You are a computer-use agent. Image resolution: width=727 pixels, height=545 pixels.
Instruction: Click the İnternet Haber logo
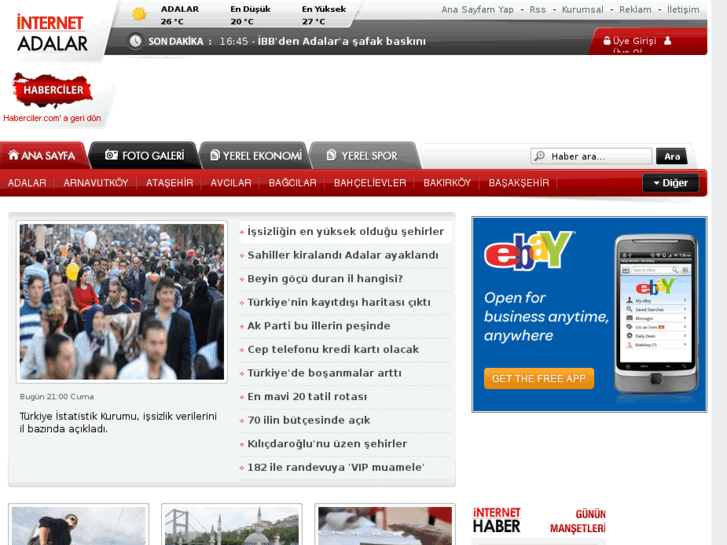click(497, 520)
